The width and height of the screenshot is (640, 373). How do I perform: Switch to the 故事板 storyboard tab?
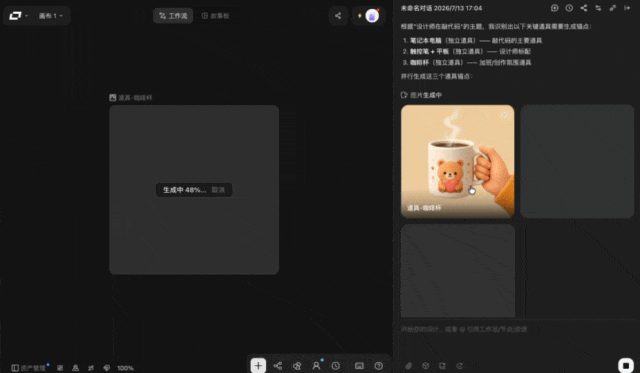point(216,16)
